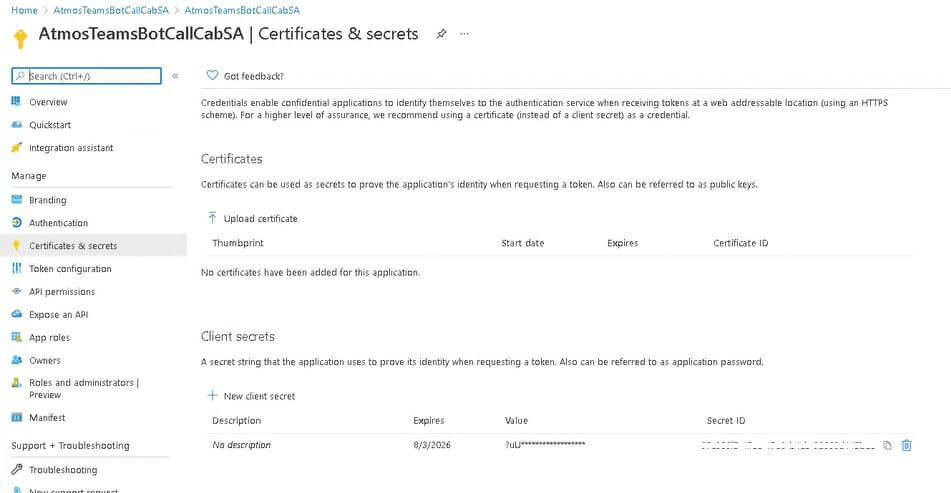Viewport: 951px width, 493px height.
Task: Collapse the sidebar with double-chevron icon
Action: 175,76
